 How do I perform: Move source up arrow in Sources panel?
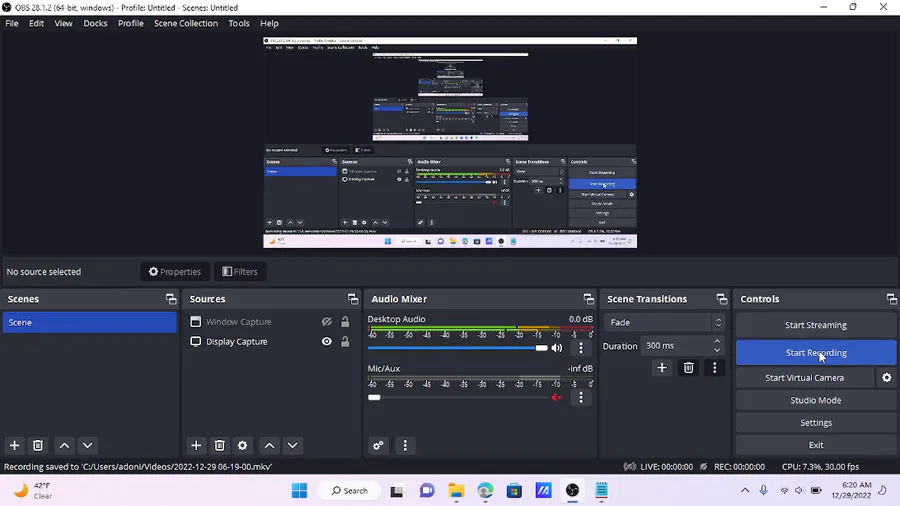point(269,445)
